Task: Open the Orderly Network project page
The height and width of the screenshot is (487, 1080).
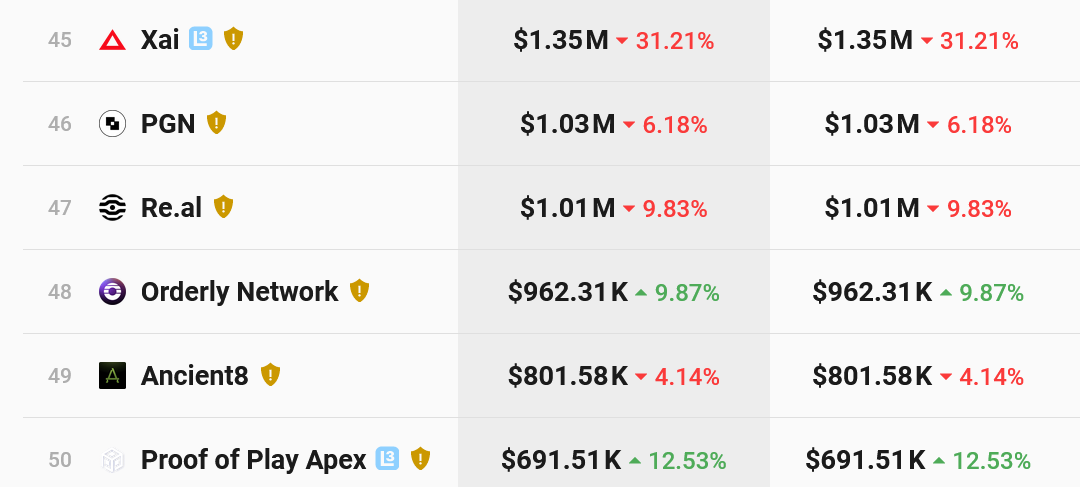Action: pos(240,292)
